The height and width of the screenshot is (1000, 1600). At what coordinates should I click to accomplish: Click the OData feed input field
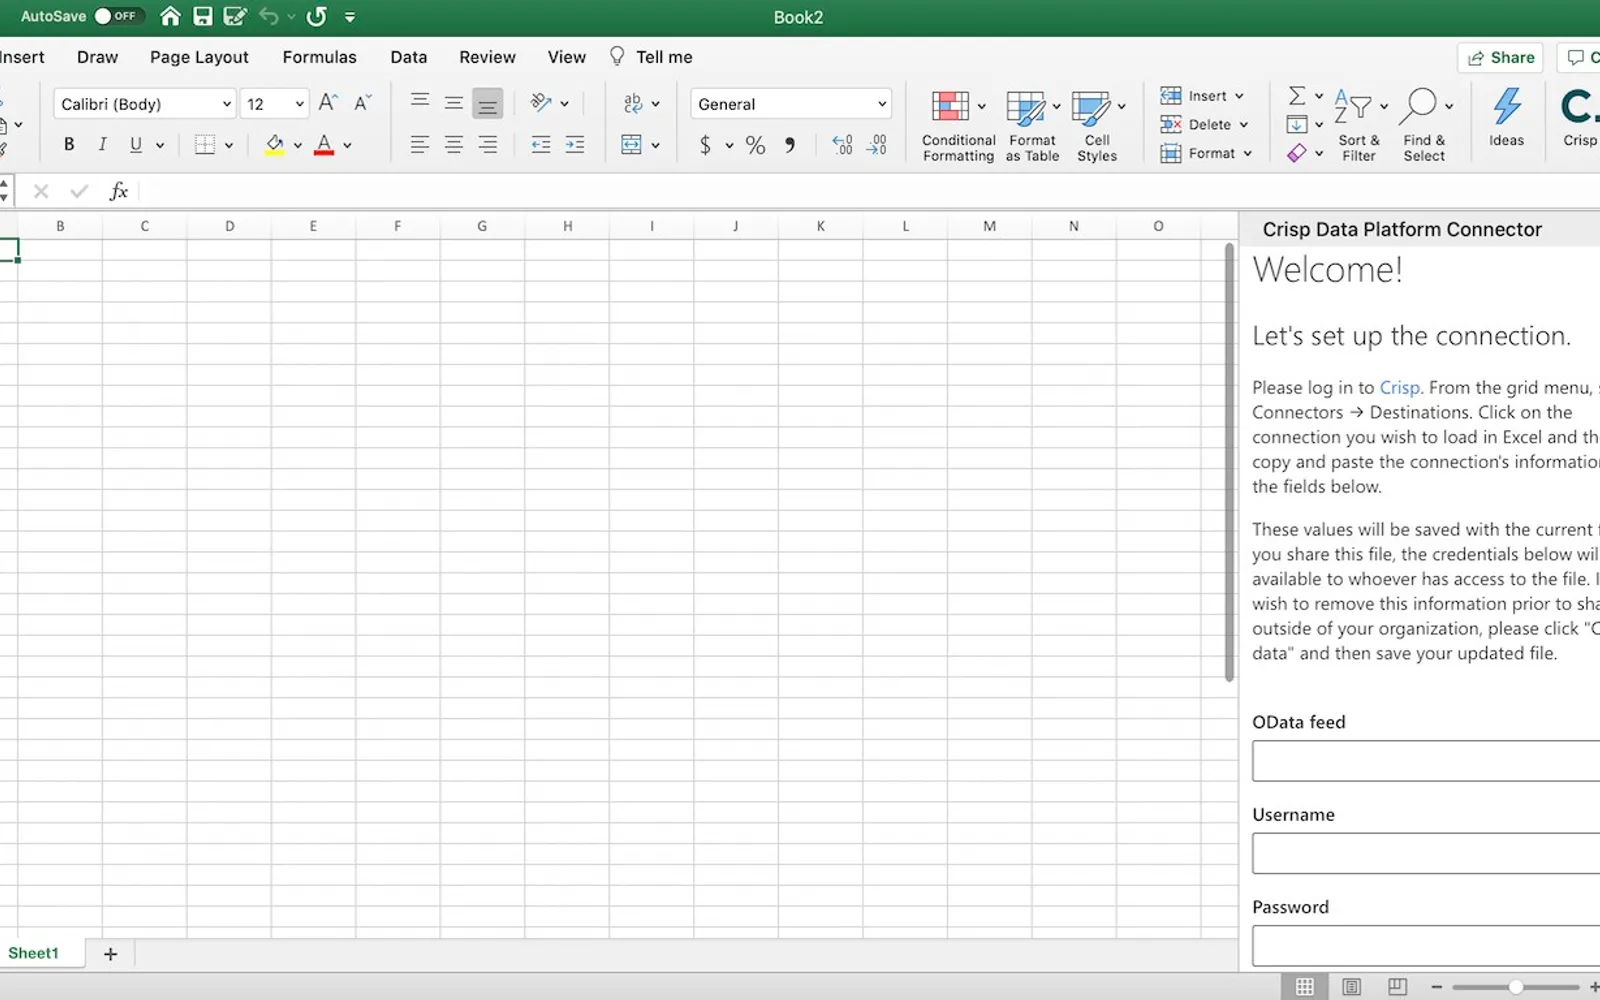[1426, 761]
